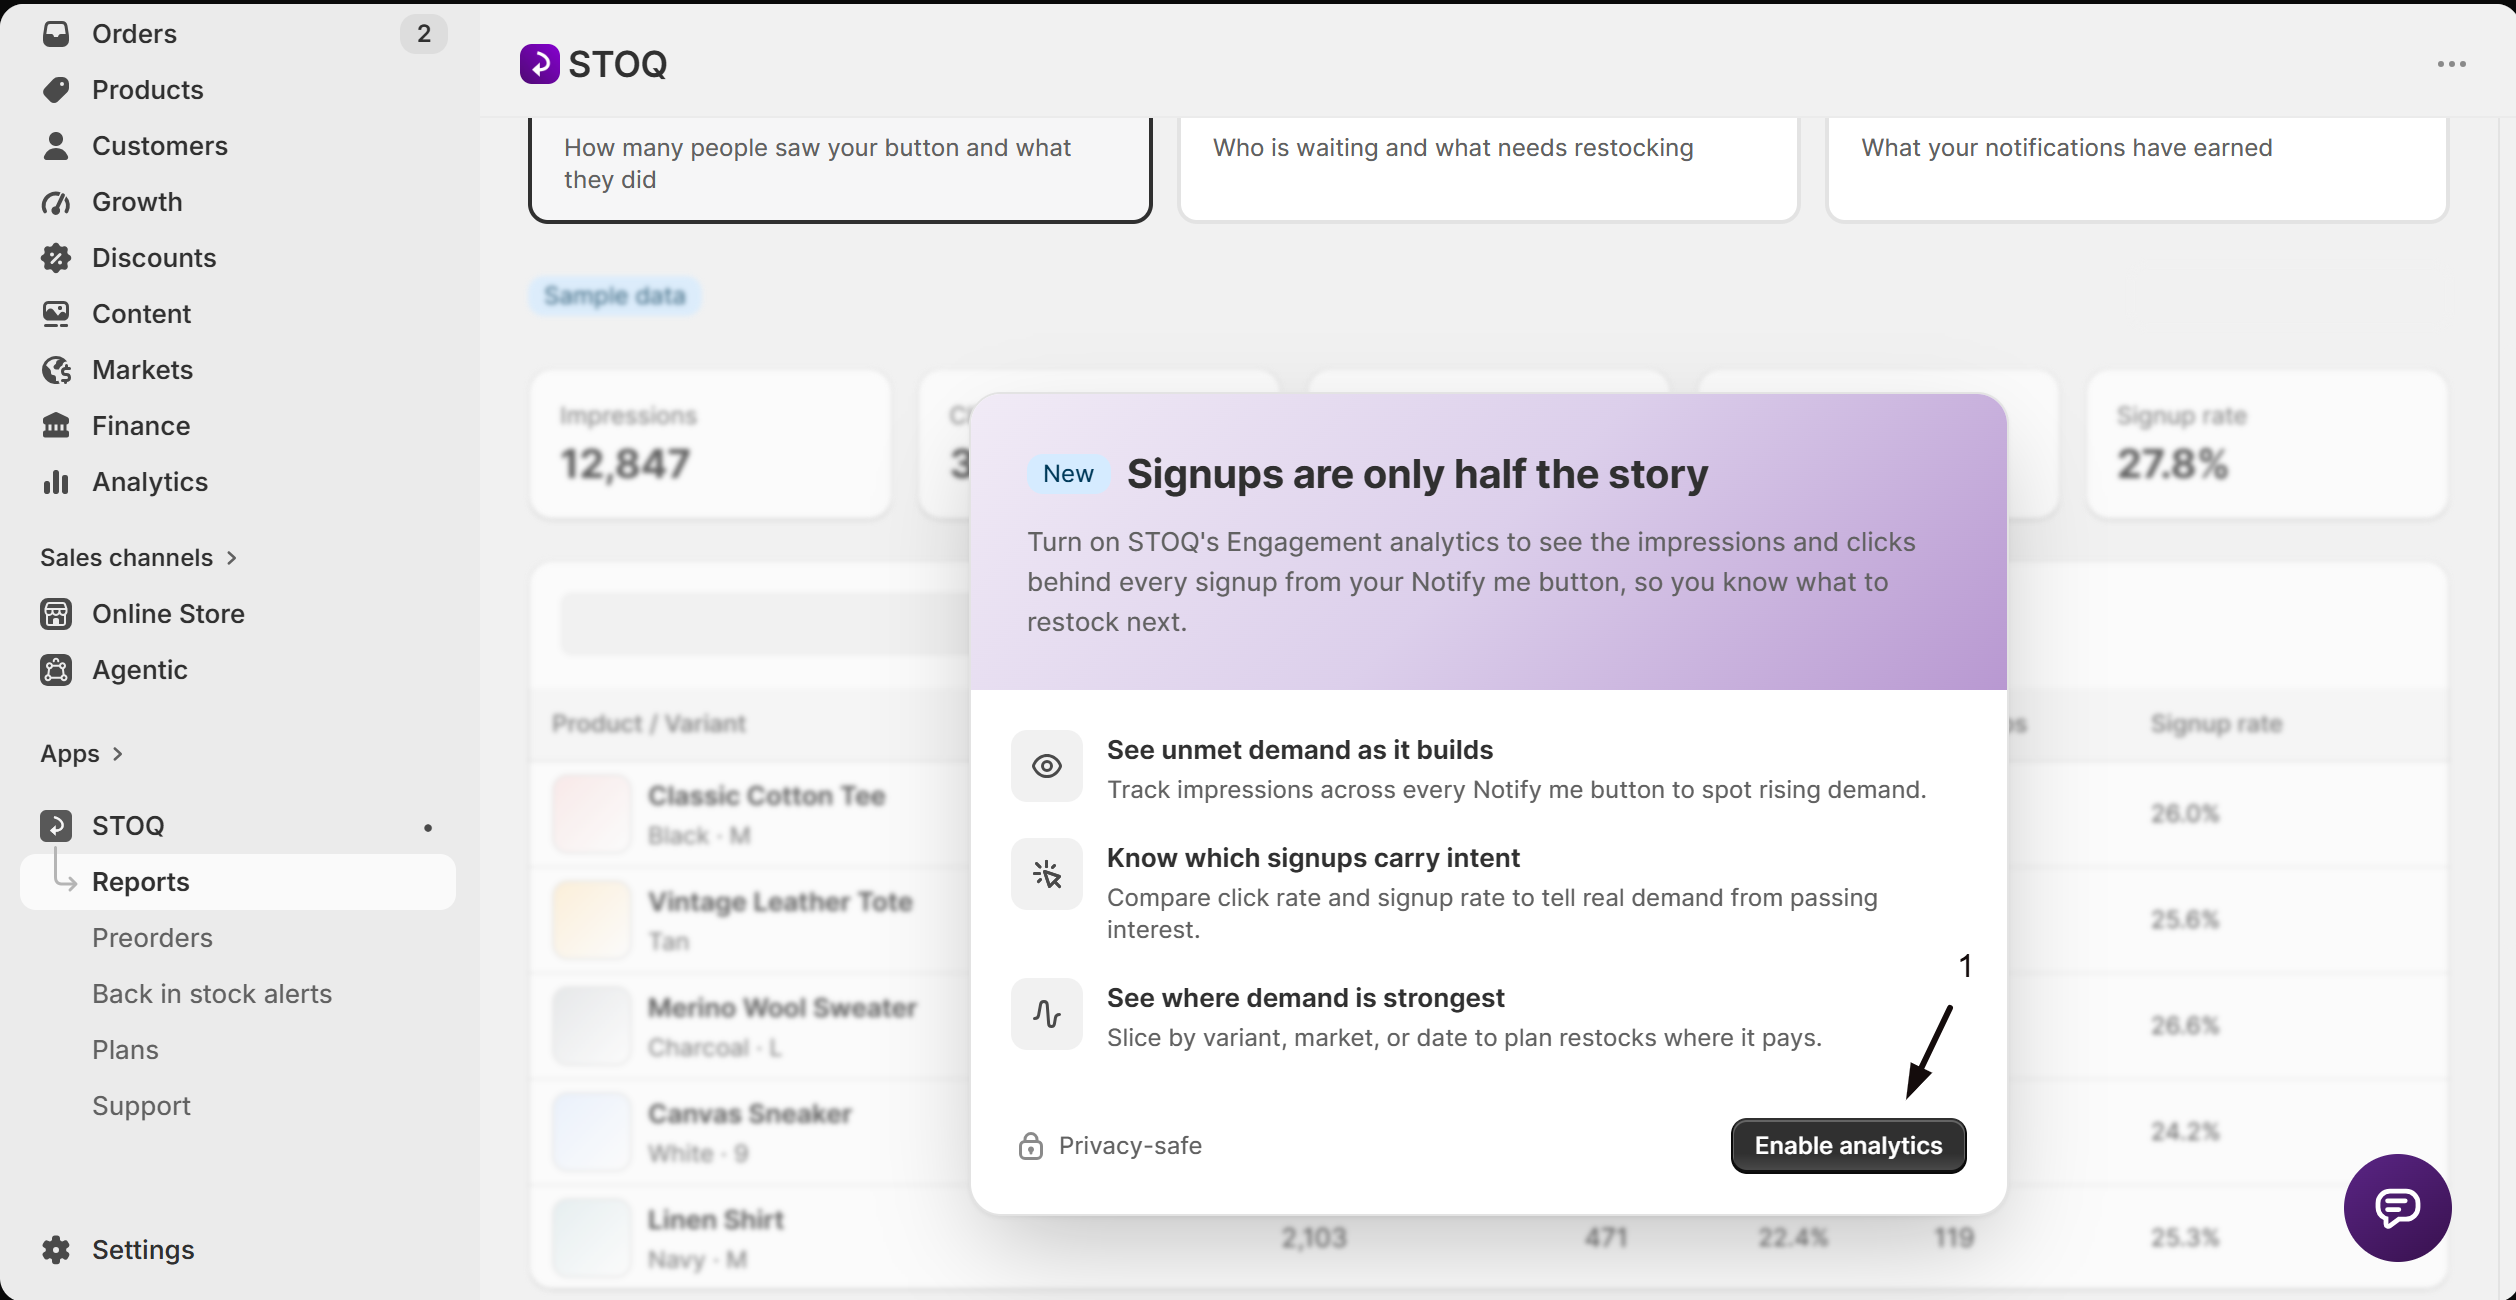Select the 'Who is waiting' report tab
The image size is (2516, 1300).
1488,168
